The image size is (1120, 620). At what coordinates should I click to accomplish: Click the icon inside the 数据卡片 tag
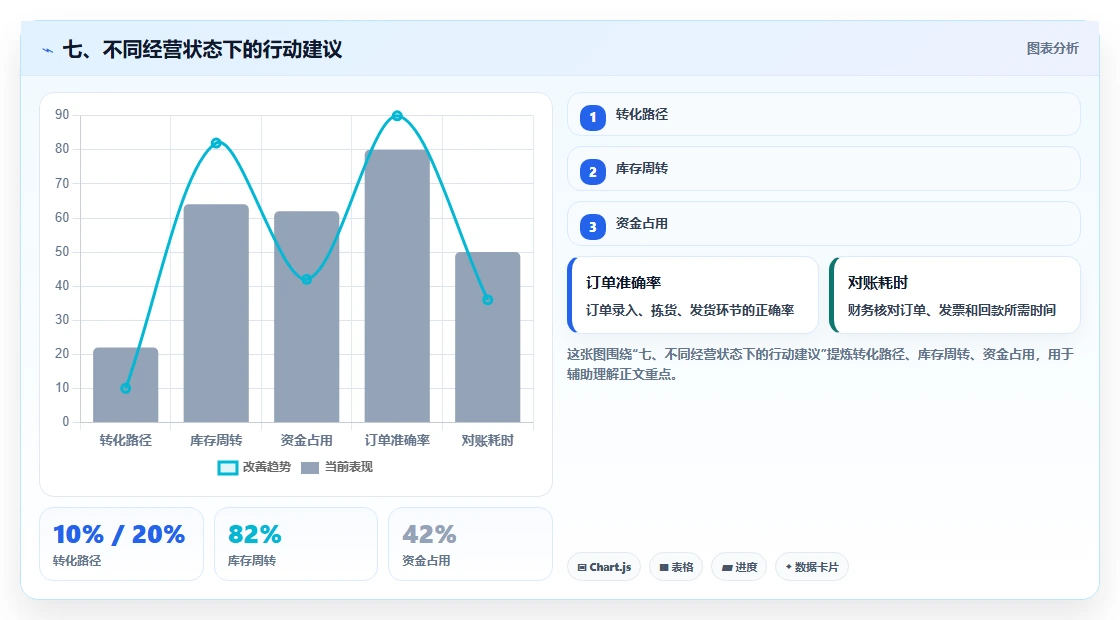click(x=789, y=566)
